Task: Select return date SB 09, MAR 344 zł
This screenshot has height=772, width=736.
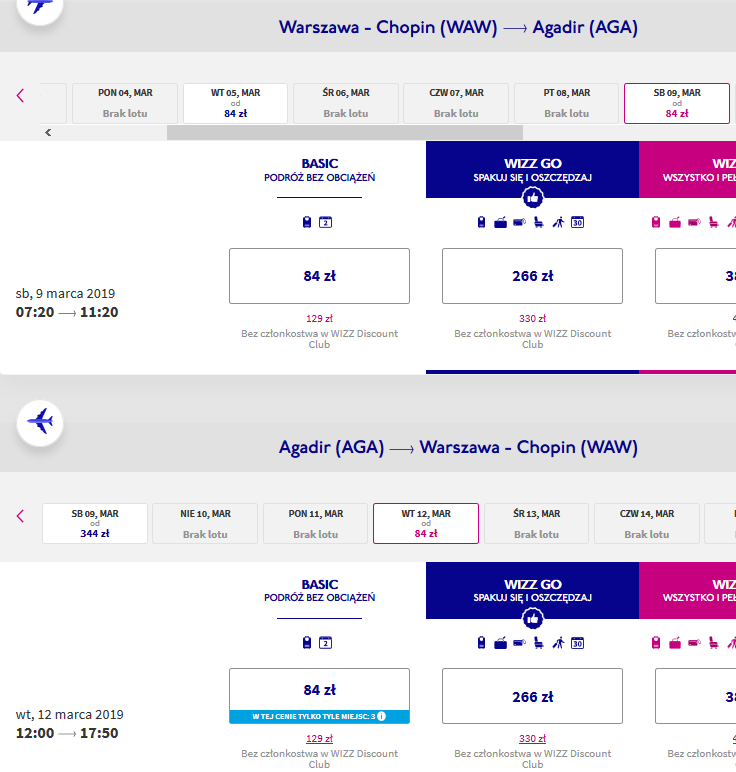Action: [95, 523]
